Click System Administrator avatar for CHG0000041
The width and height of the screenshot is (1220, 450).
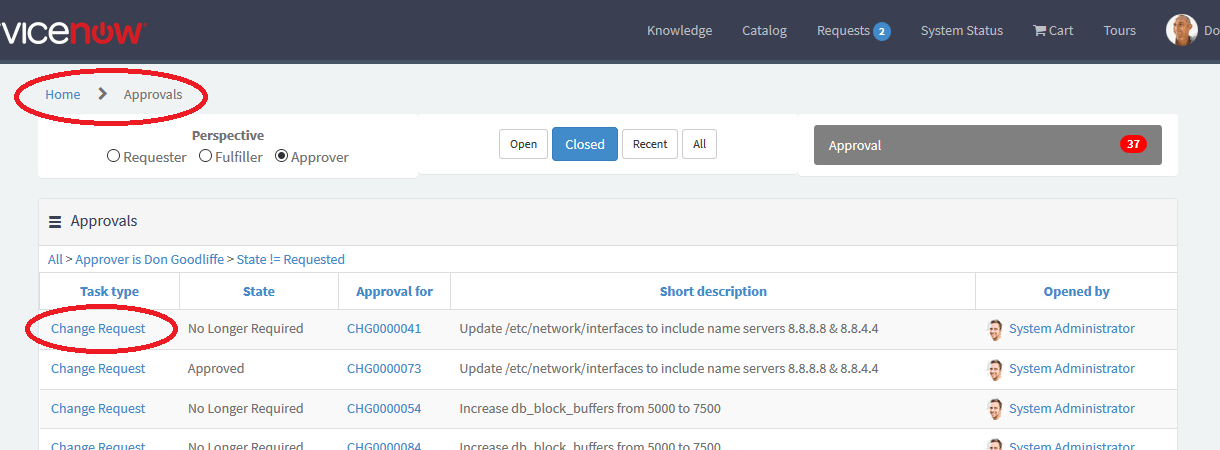click(994, 329)
